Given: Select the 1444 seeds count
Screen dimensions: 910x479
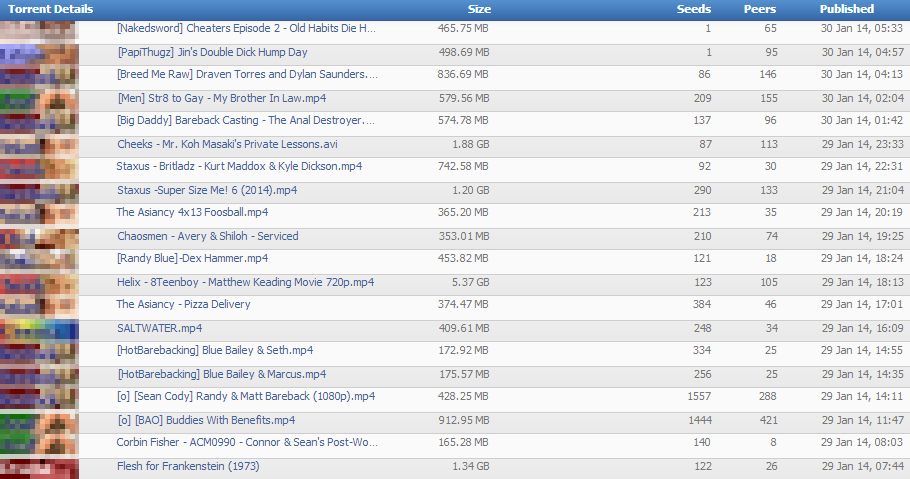Looking at the screenshot, I should point(700,420).
